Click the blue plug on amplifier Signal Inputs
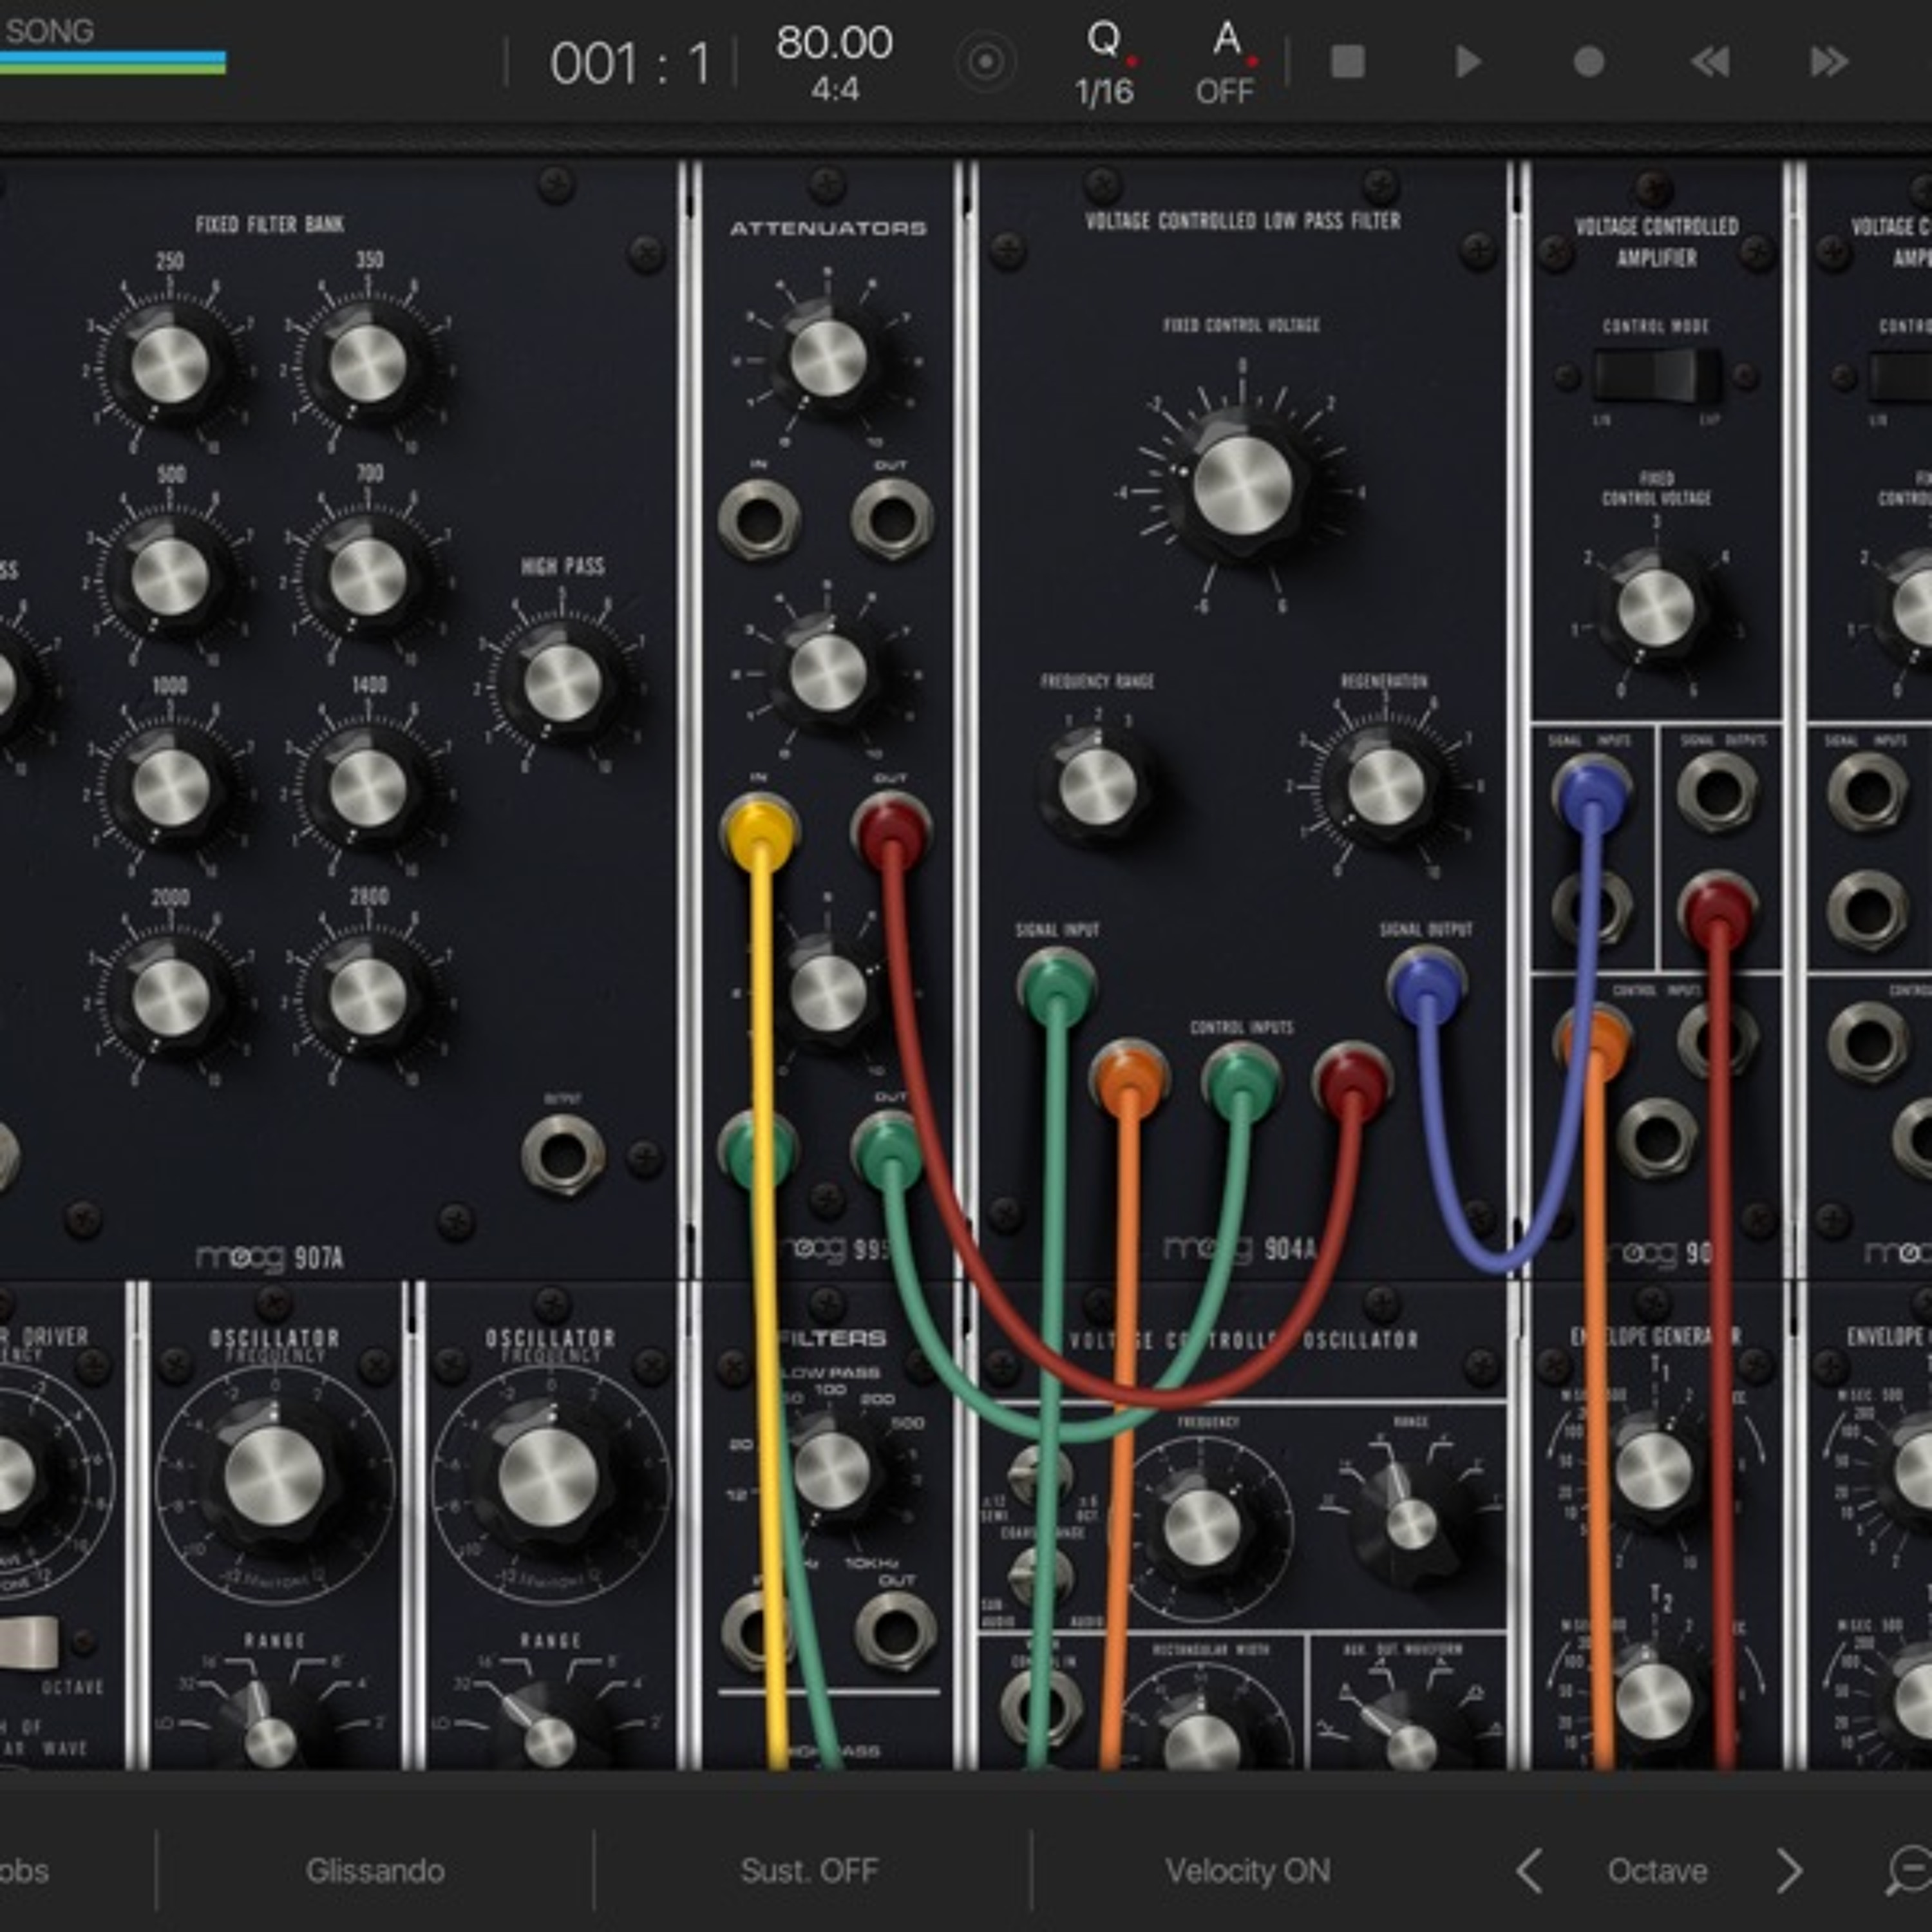 [x=1592, y=793]
